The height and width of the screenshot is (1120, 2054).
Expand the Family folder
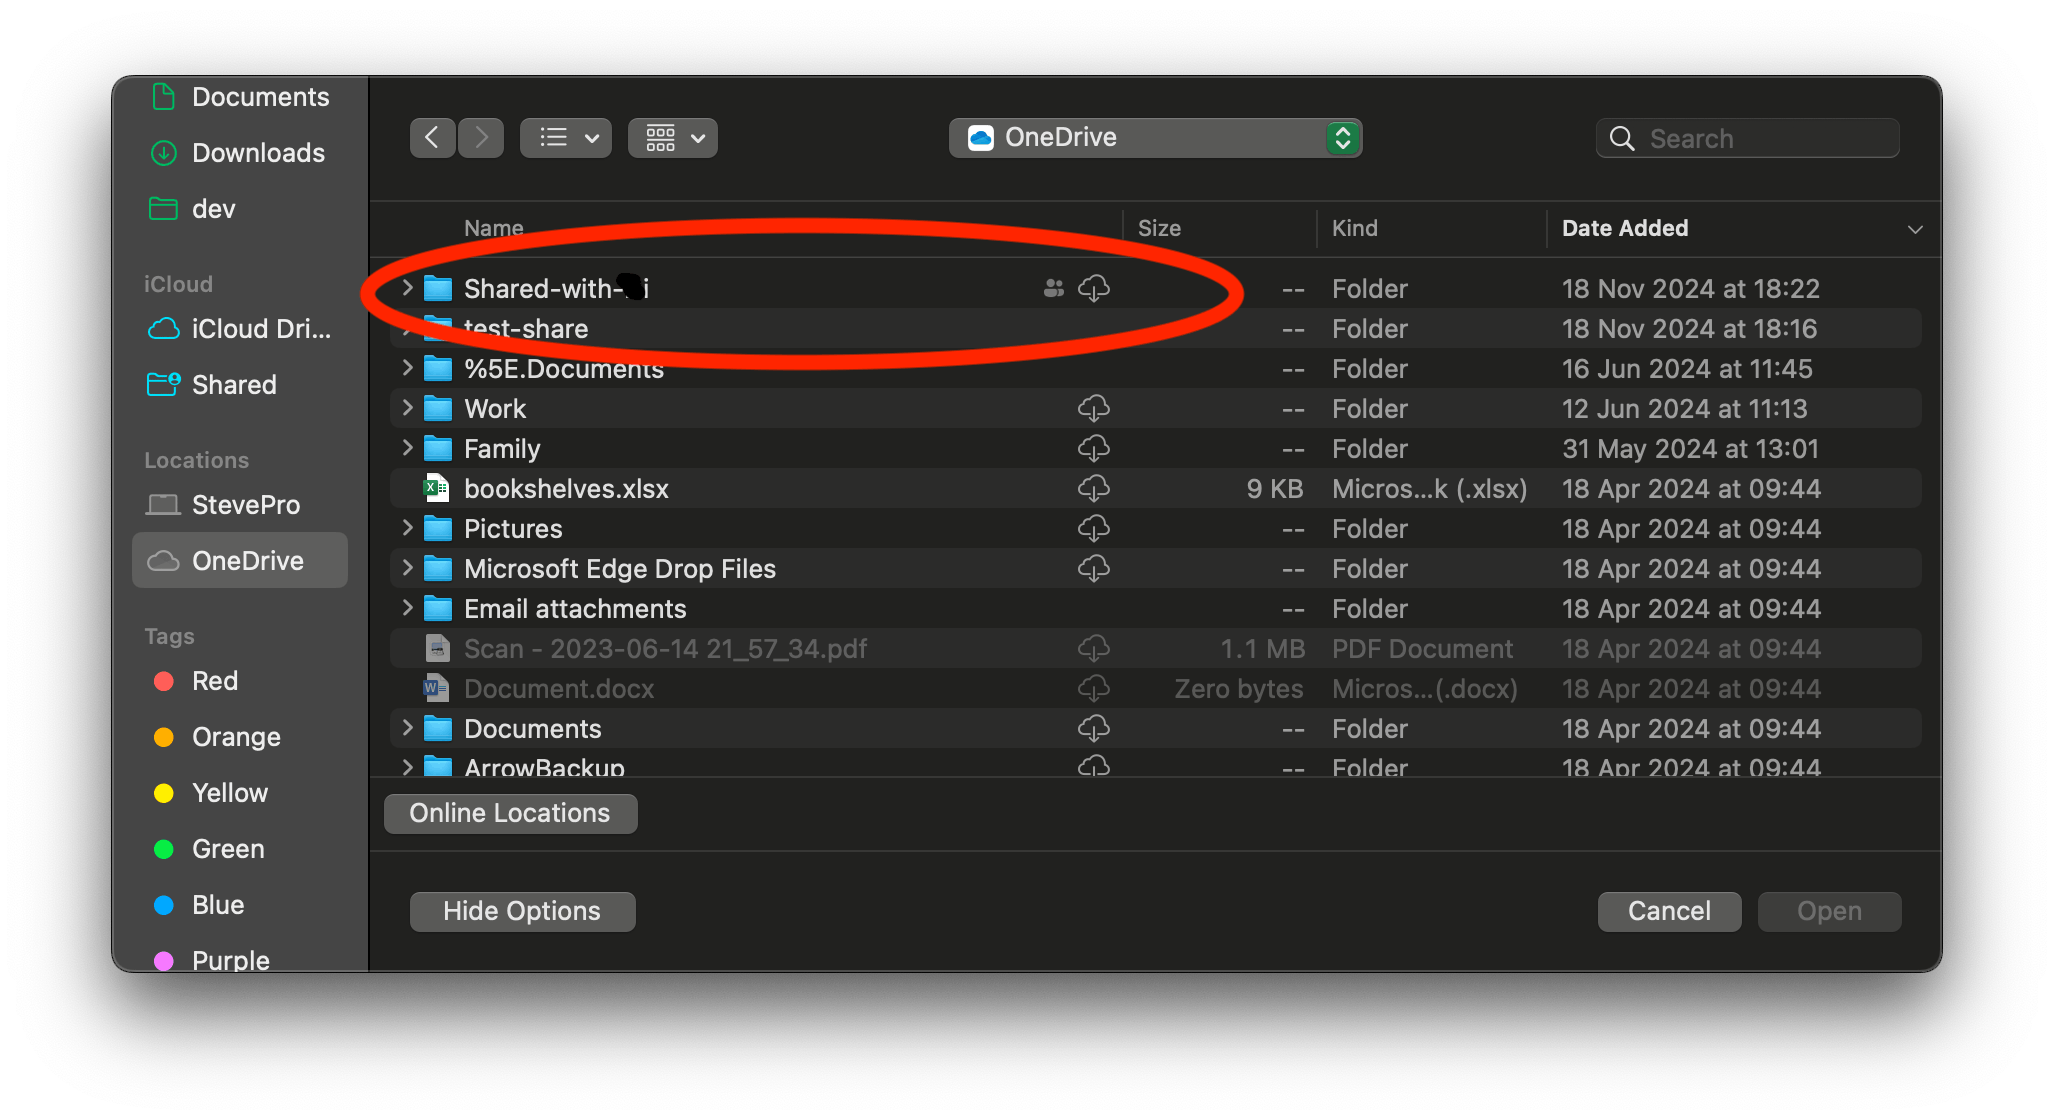tap(407, 448)
